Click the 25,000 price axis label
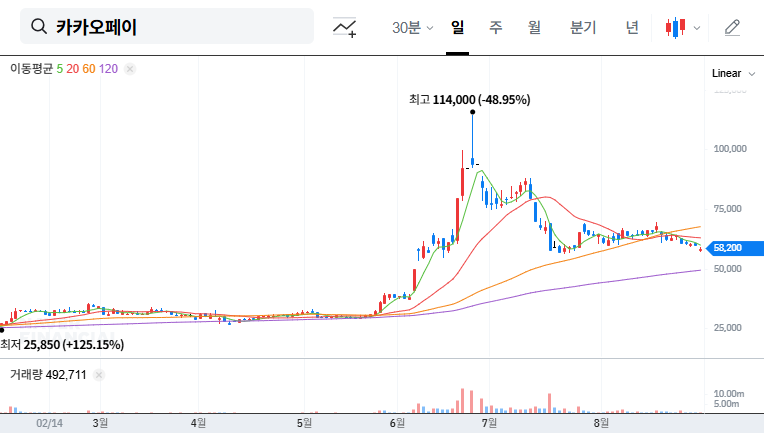 pyautogui.click(x=727, y=328)
